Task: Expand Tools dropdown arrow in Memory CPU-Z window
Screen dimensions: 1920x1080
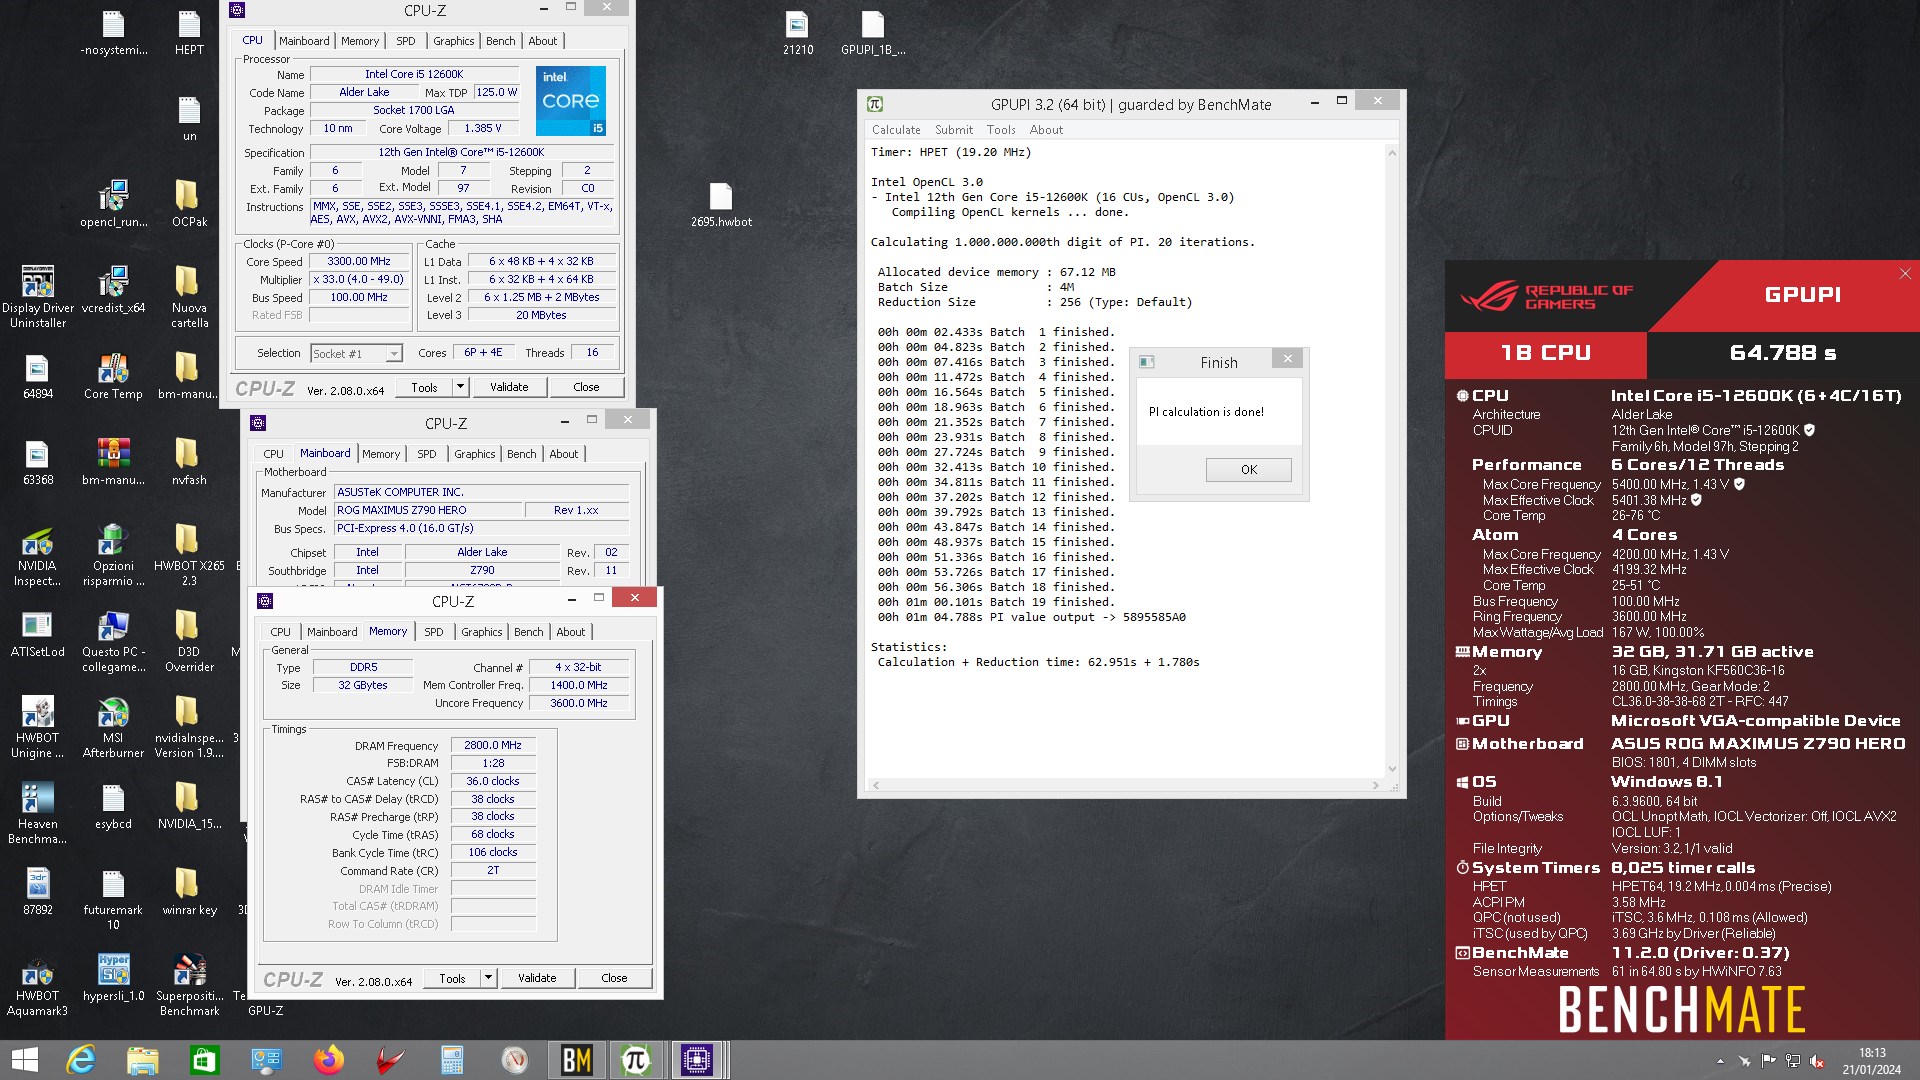Action: click(x=488, y=978)
